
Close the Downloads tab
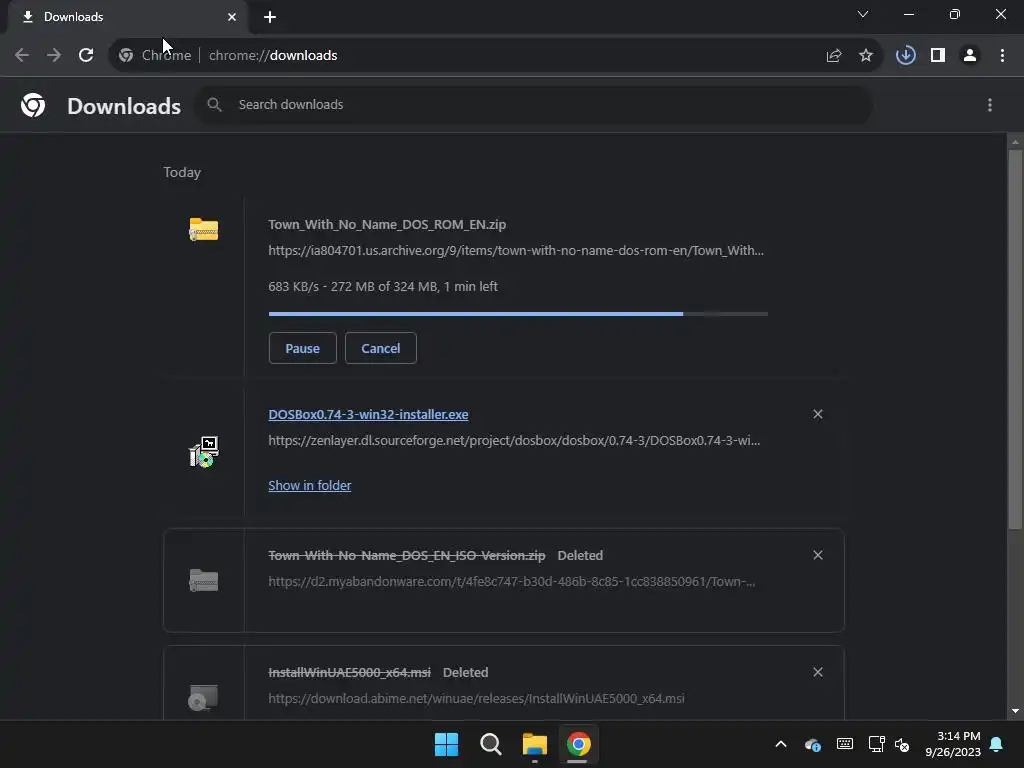click(232, 17)
